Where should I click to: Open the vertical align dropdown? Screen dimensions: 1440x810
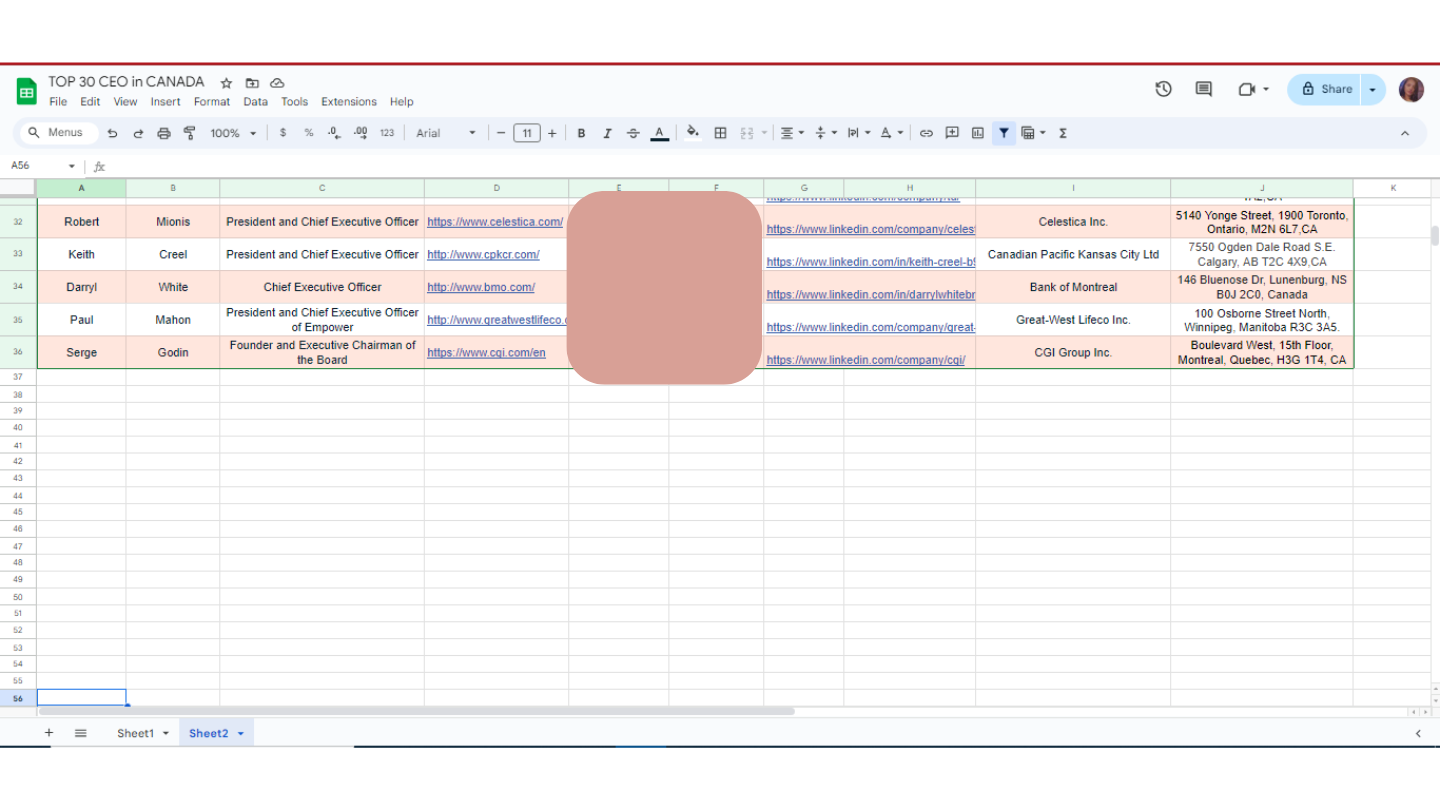[824, 133]
